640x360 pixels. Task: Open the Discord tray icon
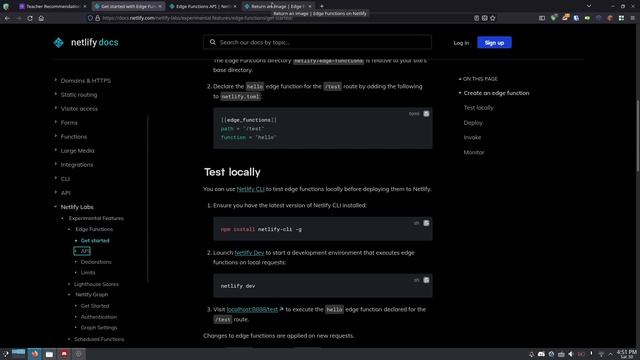click(x=541, y=354)
